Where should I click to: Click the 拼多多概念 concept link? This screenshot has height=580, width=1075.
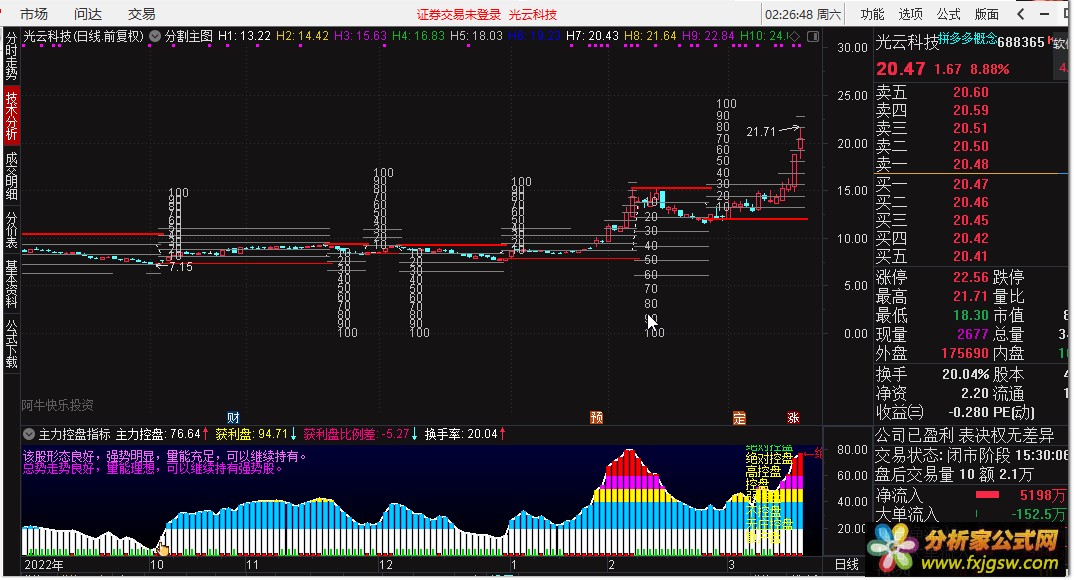point(967,39)
